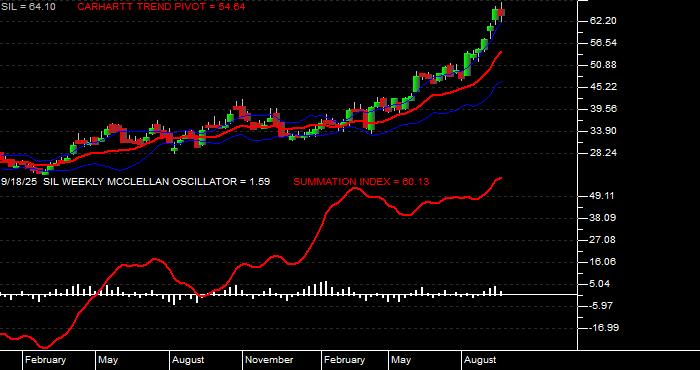
Task: Click the second February time-axis label
Action: click(x=344, y=360)
